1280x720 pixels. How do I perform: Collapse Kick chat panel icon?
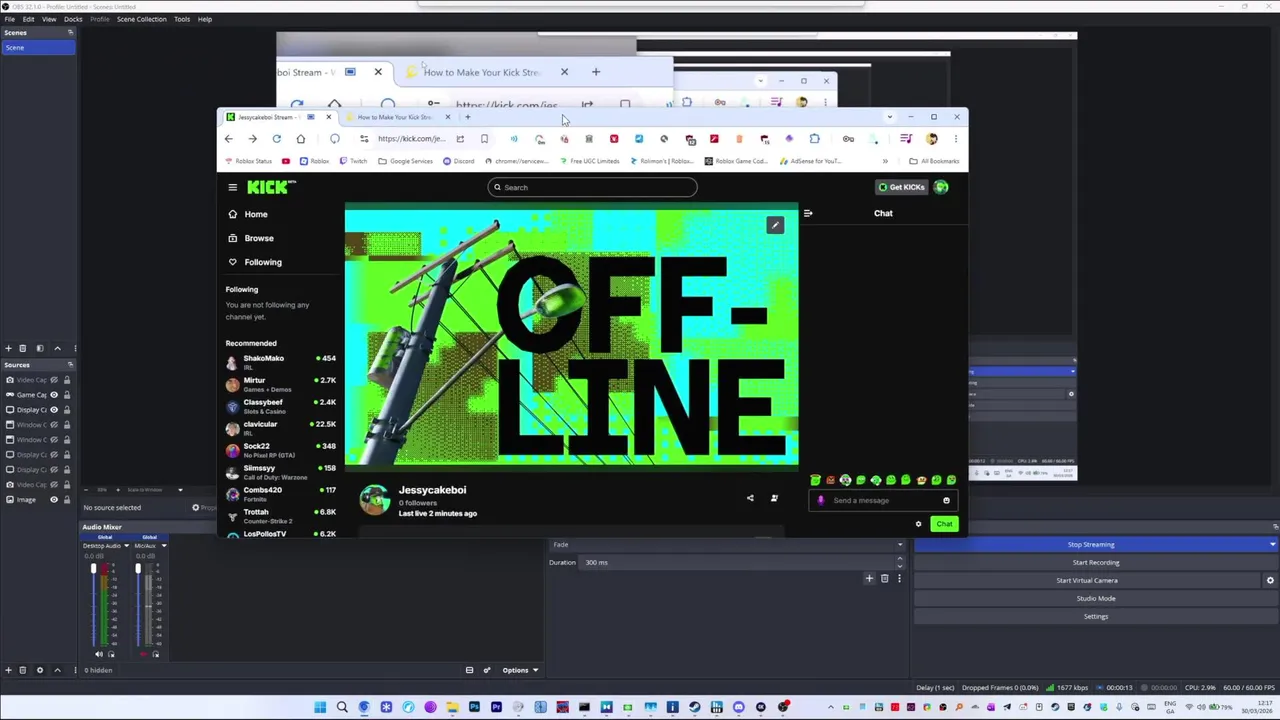(808, 213)
